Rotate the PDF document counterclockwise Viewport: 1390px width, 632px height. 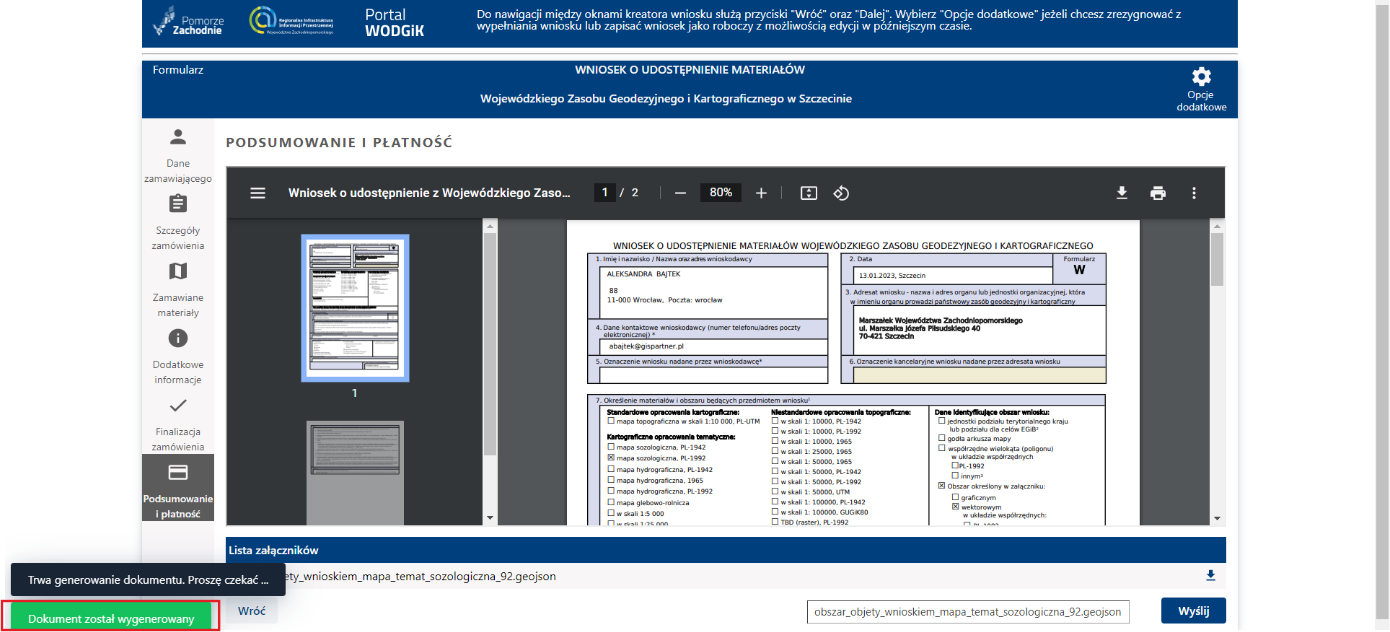pos(841,193)
